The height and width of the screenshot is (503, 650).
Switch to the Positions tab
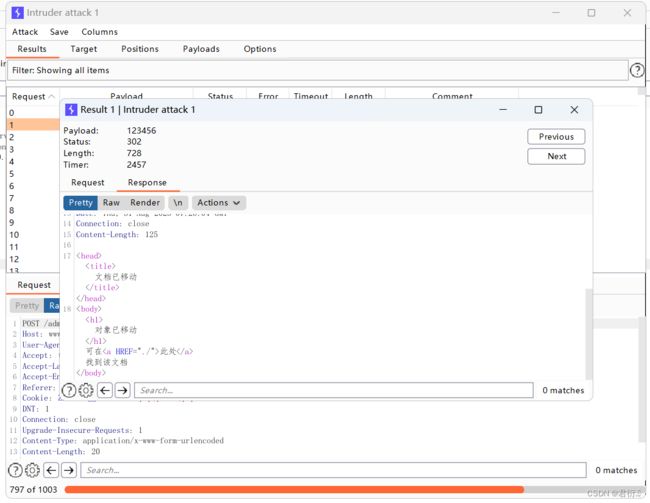[x=140, y=49]
